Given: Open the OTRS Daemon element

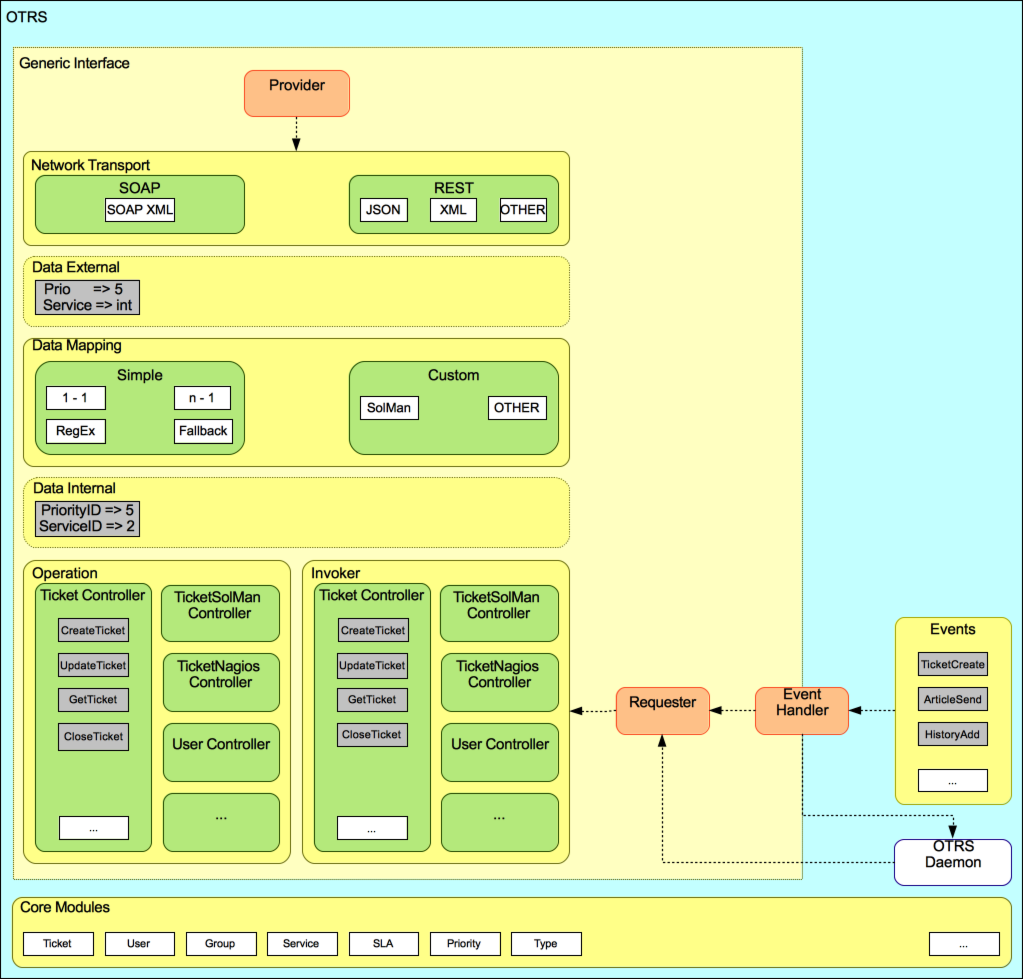Looking at the screenshot, I should click(952, 861).
